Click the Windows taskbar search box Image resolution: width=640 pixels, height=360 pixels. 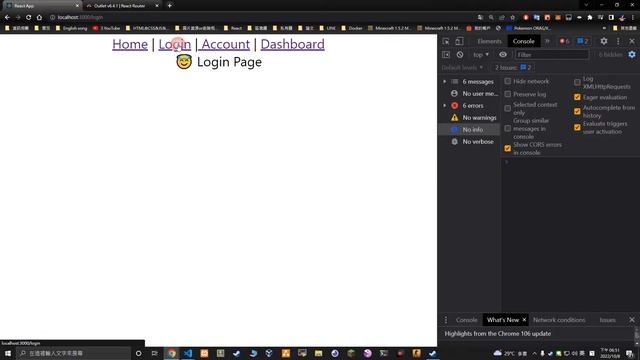click(x=73, y=353)
